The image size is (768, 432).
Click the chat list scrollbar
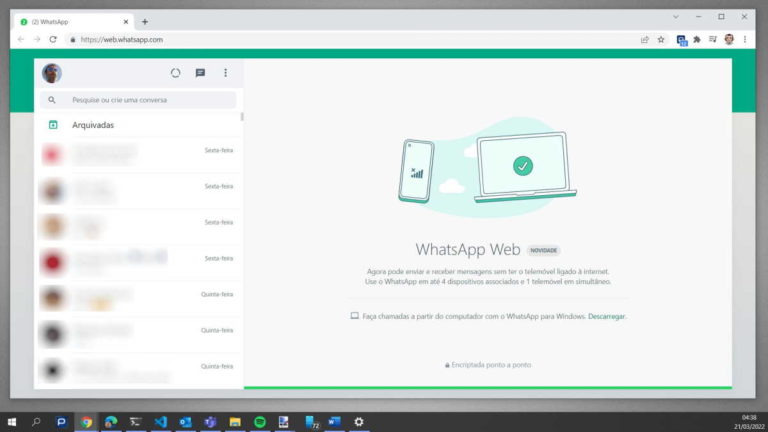(x=242, y=116)
